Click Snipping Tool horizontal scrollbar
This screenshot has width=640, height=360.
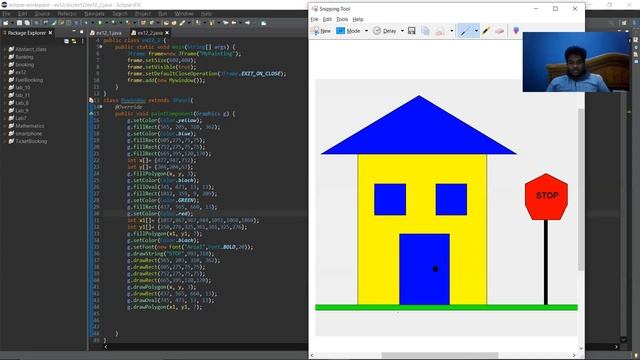pos(440,355)
